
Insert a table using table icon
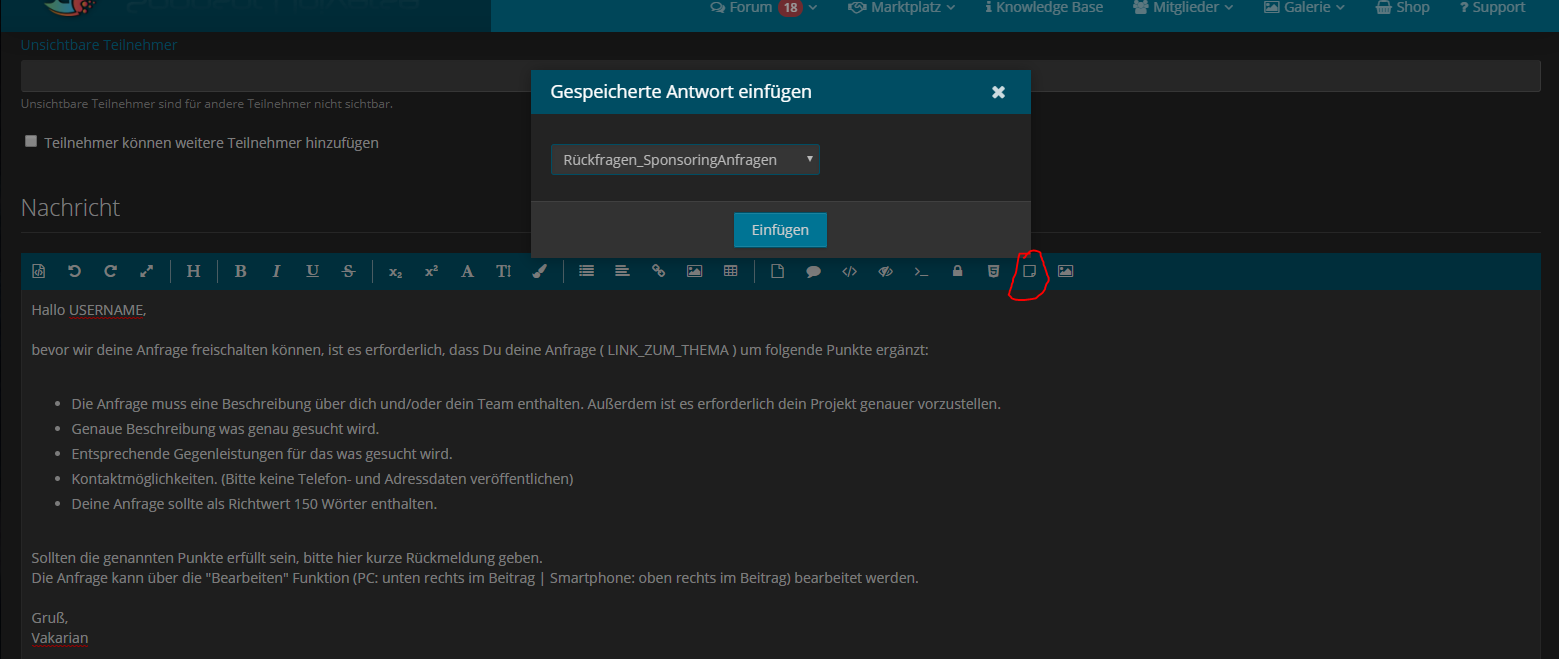tap(730, 271)
